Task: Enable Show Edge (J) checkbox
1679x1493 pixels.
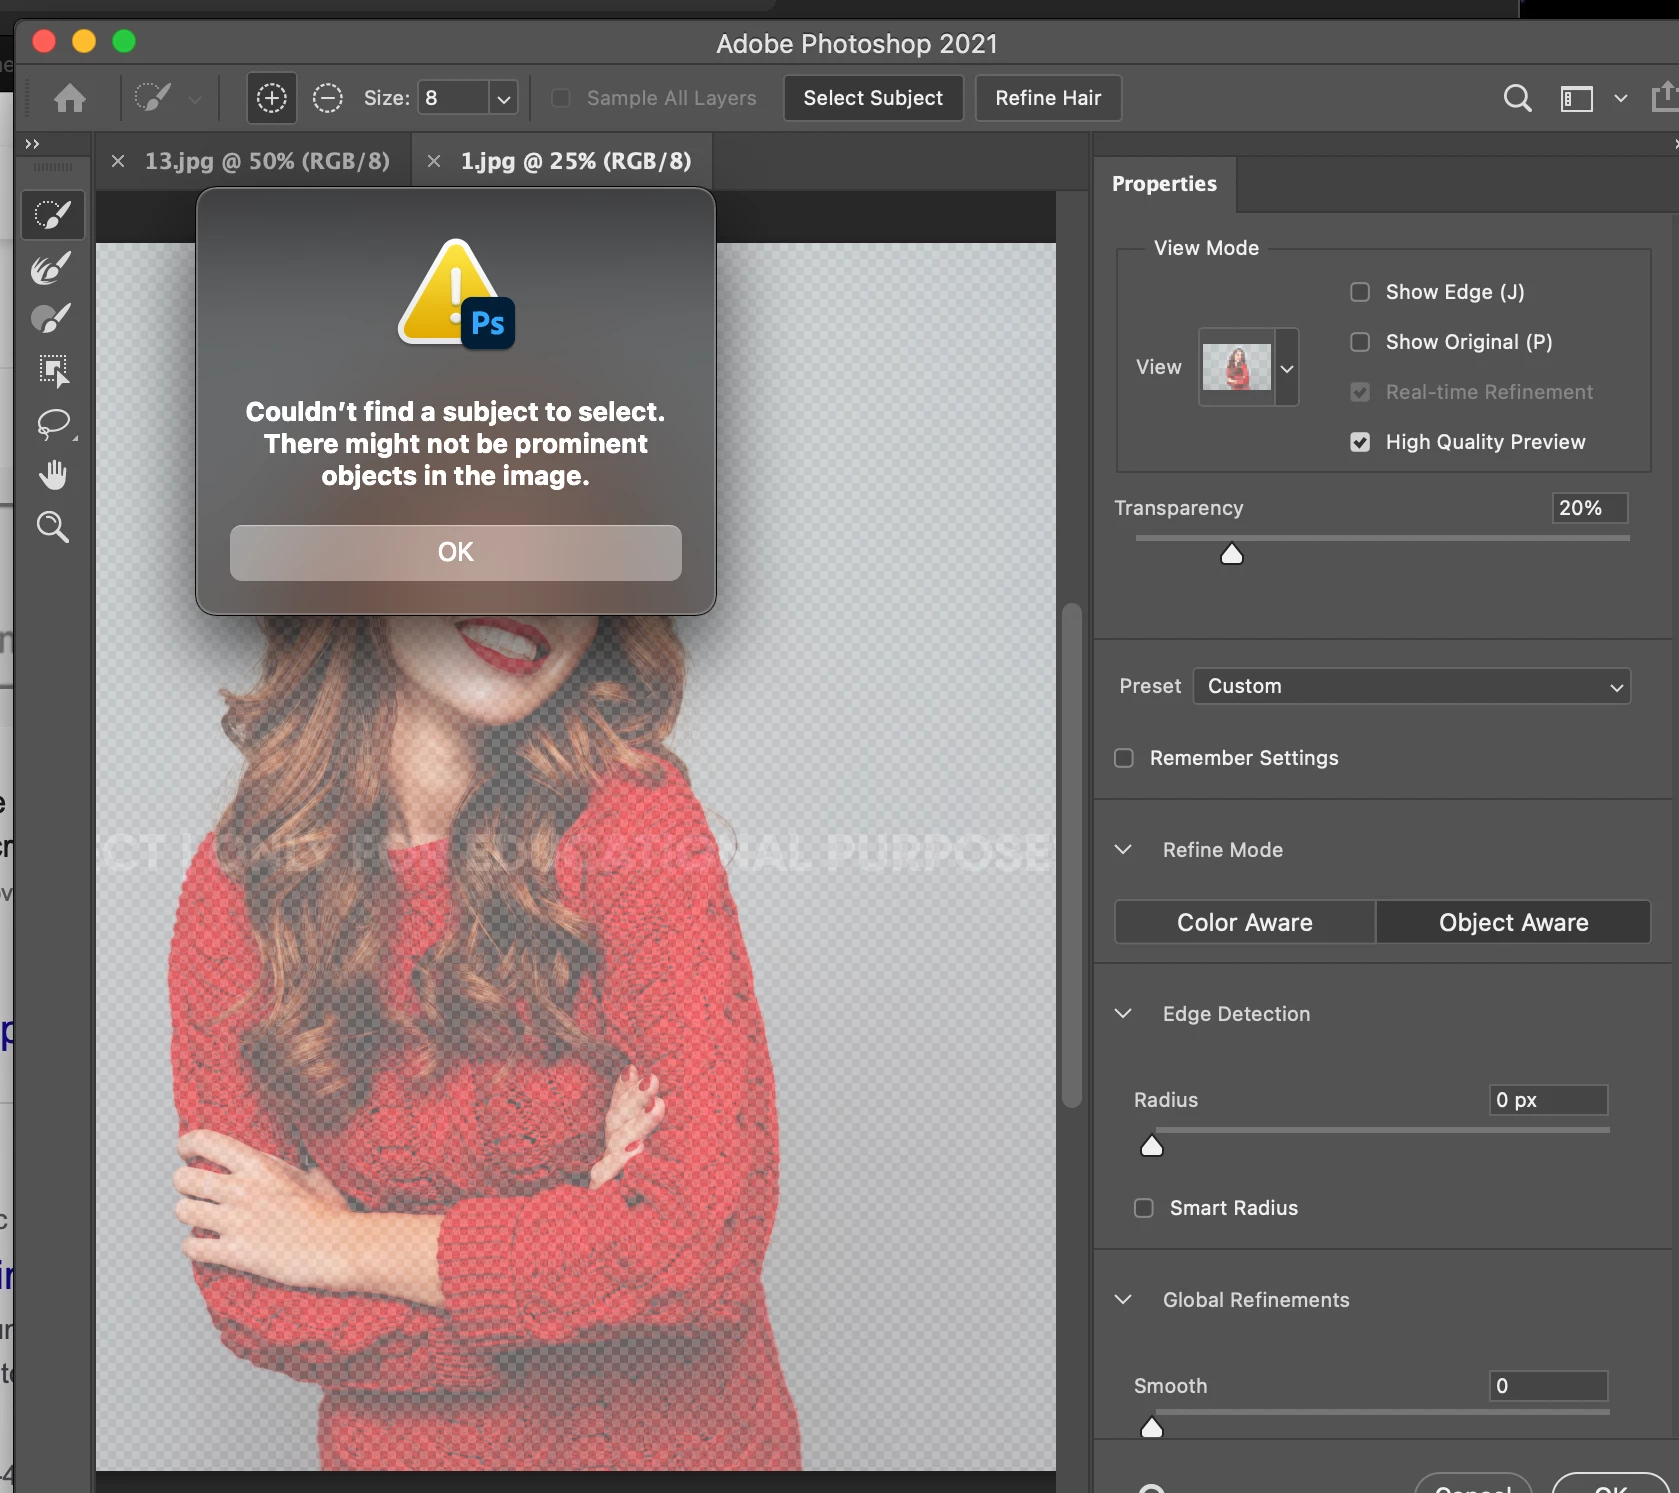Action: point(1360,292)
